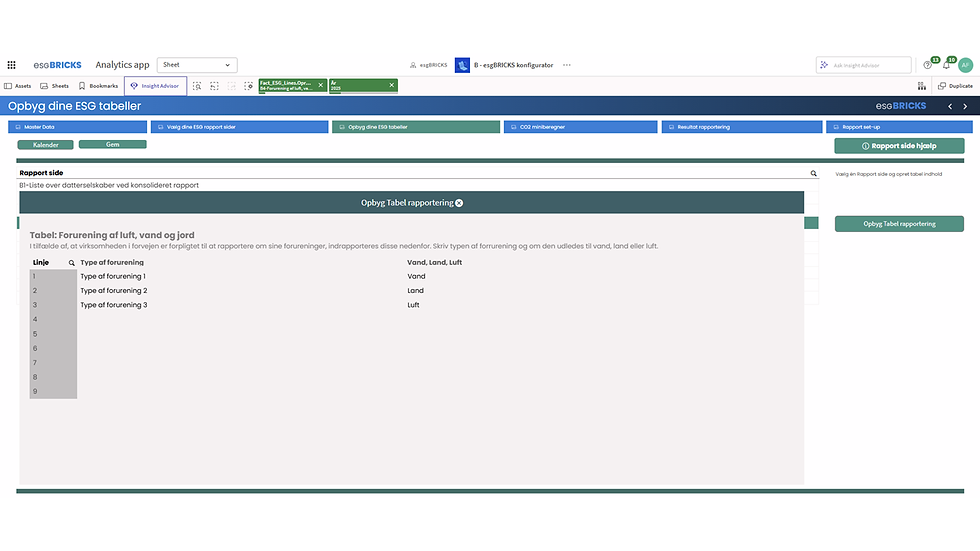Select line number 9 row
Screen dimensions: 980x551
coord(53,391)
